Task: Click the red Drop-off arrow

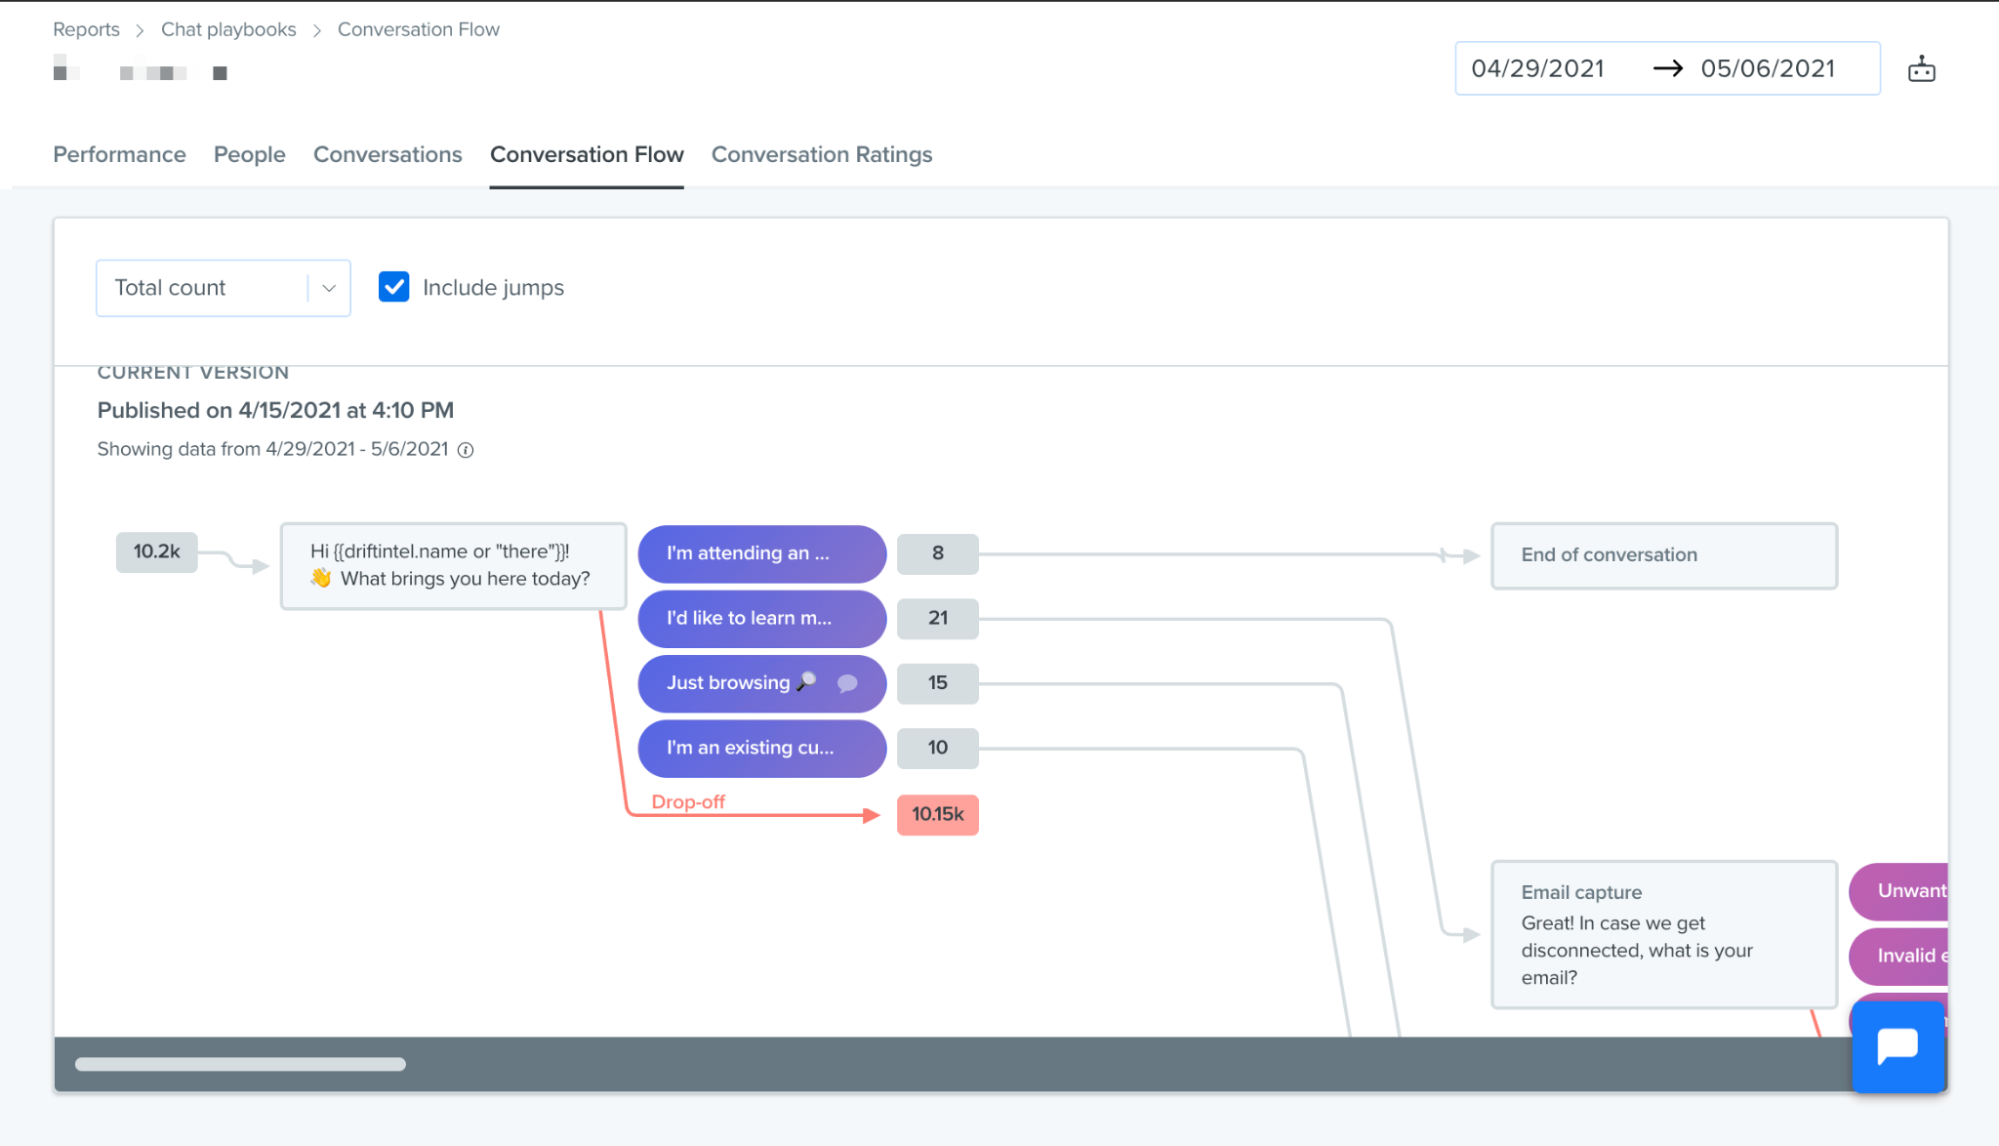Action: click(869, 815)
